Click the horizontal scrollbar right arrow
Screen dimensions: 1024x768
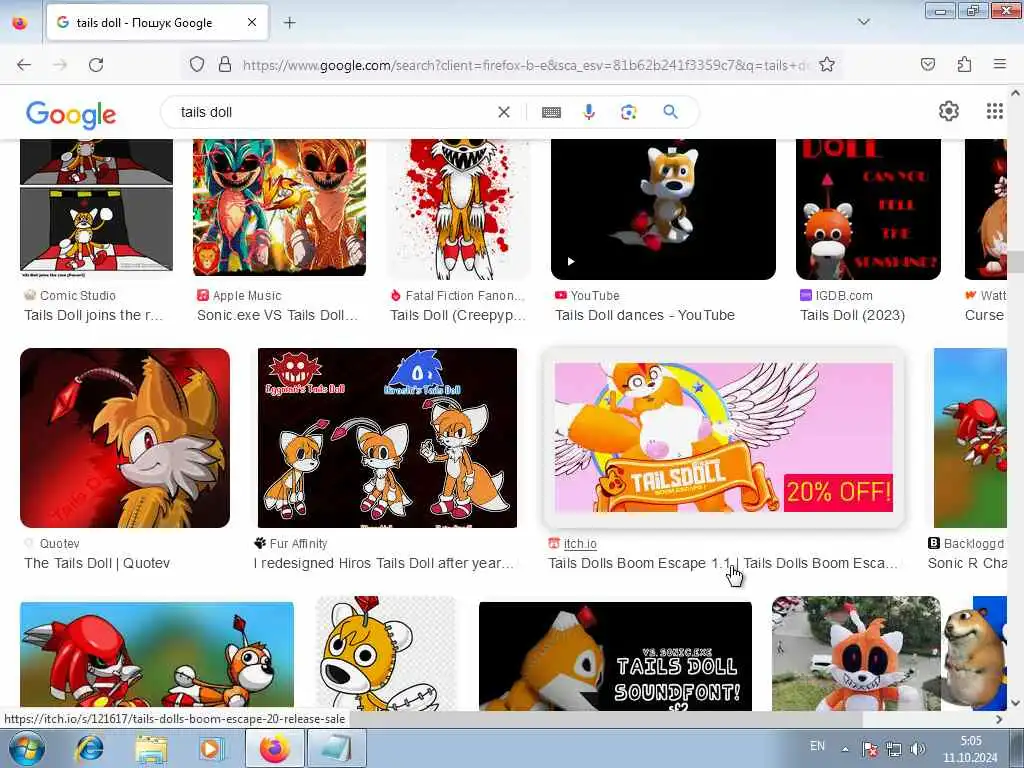pyautogui.click(x=999, y=719)
